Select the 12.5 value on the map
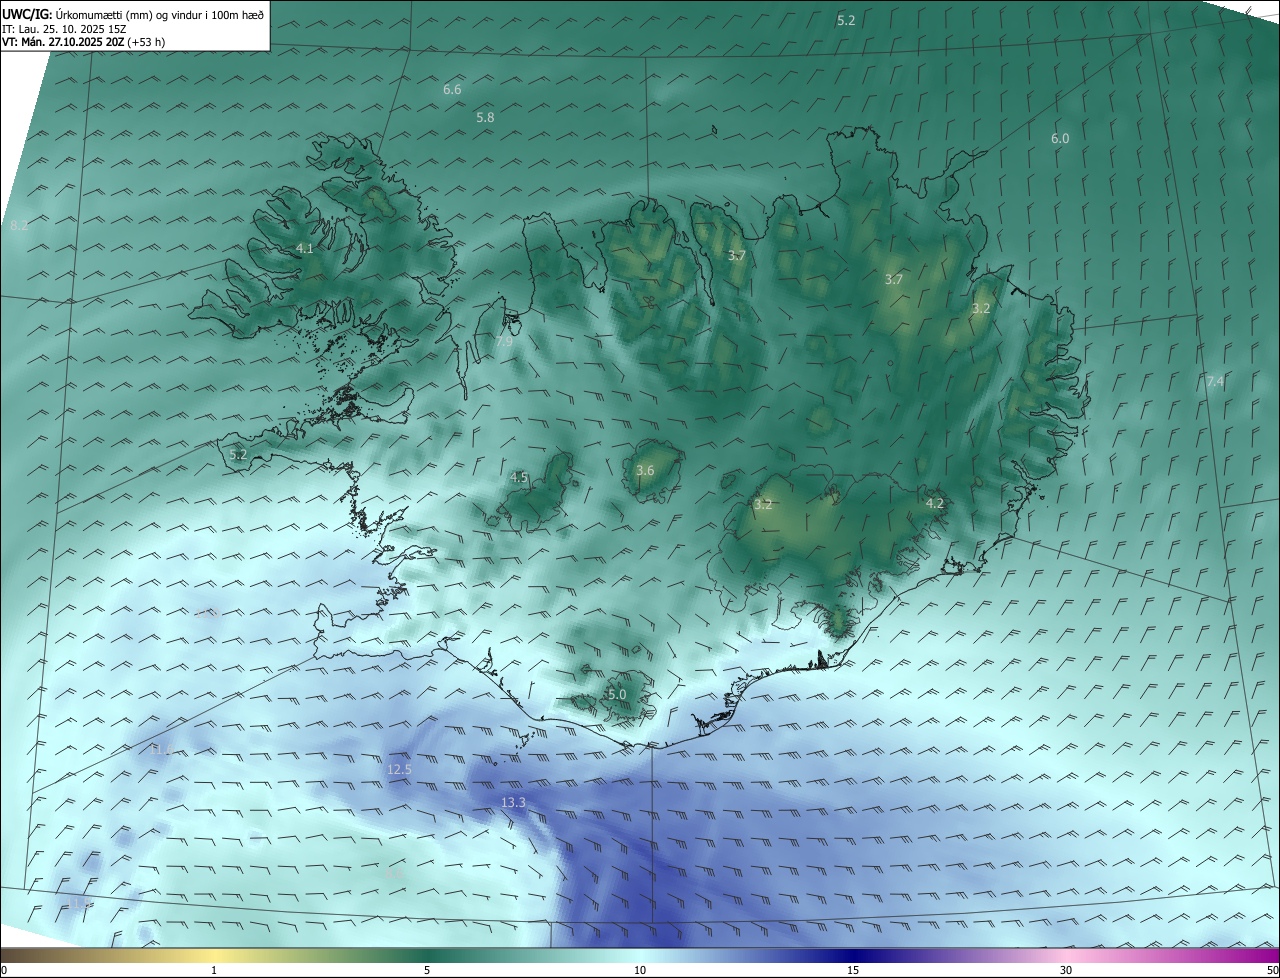This screenshot has width=1280, height=978. coord(399,769)
